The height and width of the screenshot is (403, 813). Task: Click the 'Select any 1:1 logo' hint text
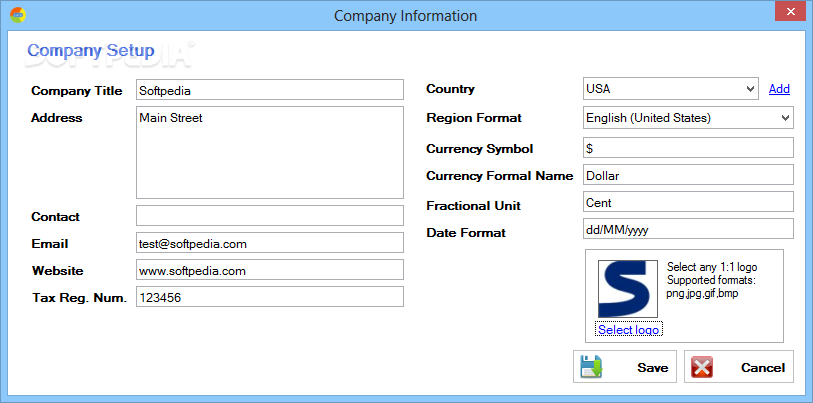pos(712,267)
